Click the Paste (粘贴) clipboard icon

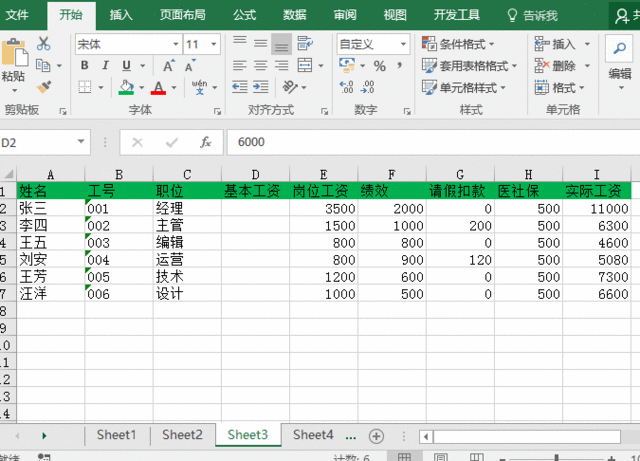13,58
